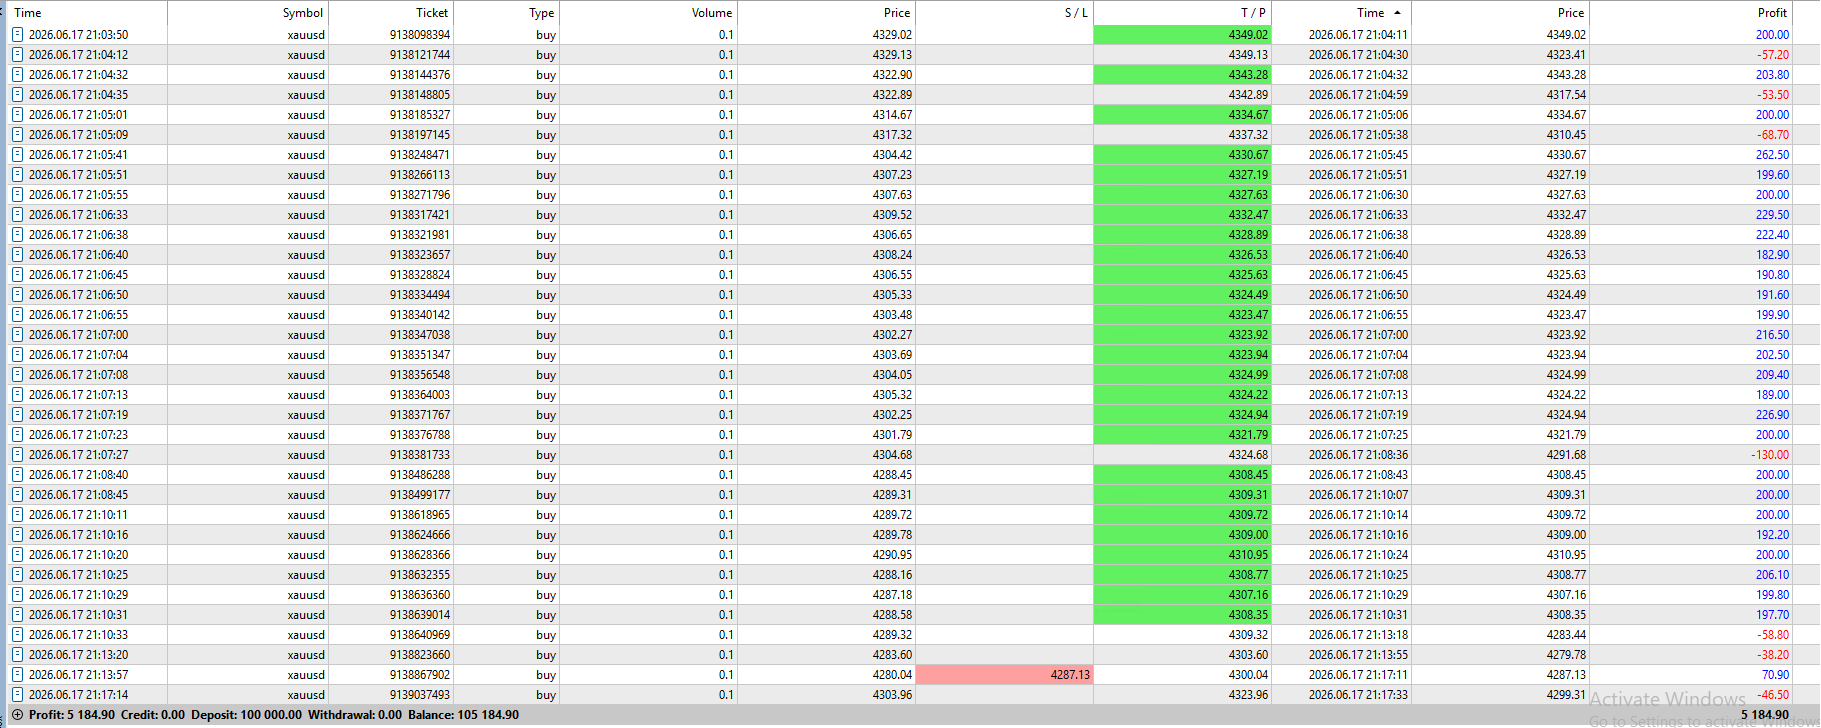Image resolution: width=1821 pixels, height=728 pixels.
Task: Select the icon beside the 21:05:09 open time
Action: [17, 135]
